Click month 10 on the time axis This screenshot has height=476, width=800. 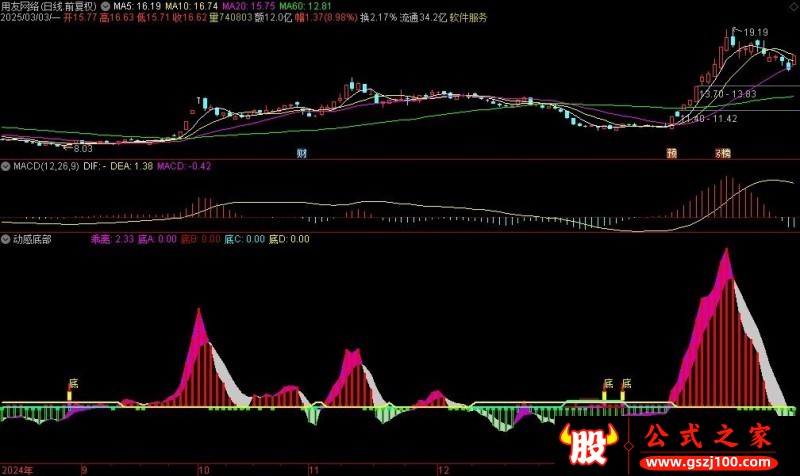pyautogui.click(x=204, y=470)
